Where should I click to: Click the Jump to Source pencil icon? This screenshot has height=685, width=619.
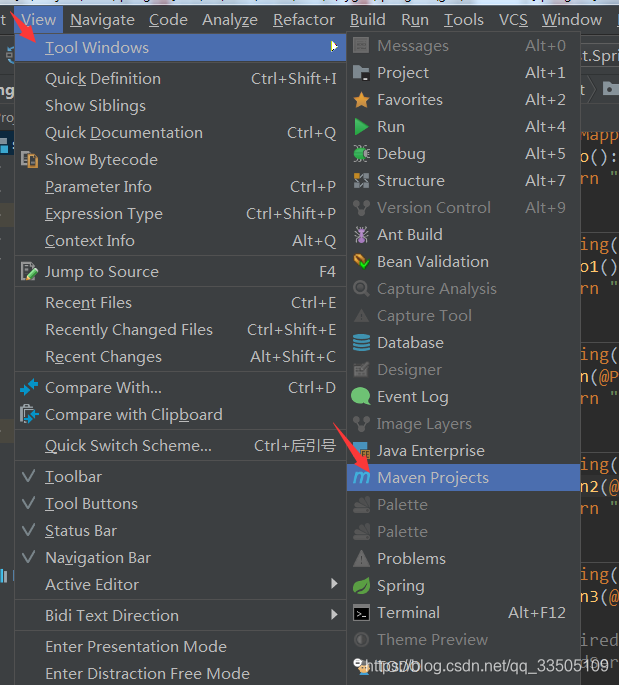click(x=29, y=272)
